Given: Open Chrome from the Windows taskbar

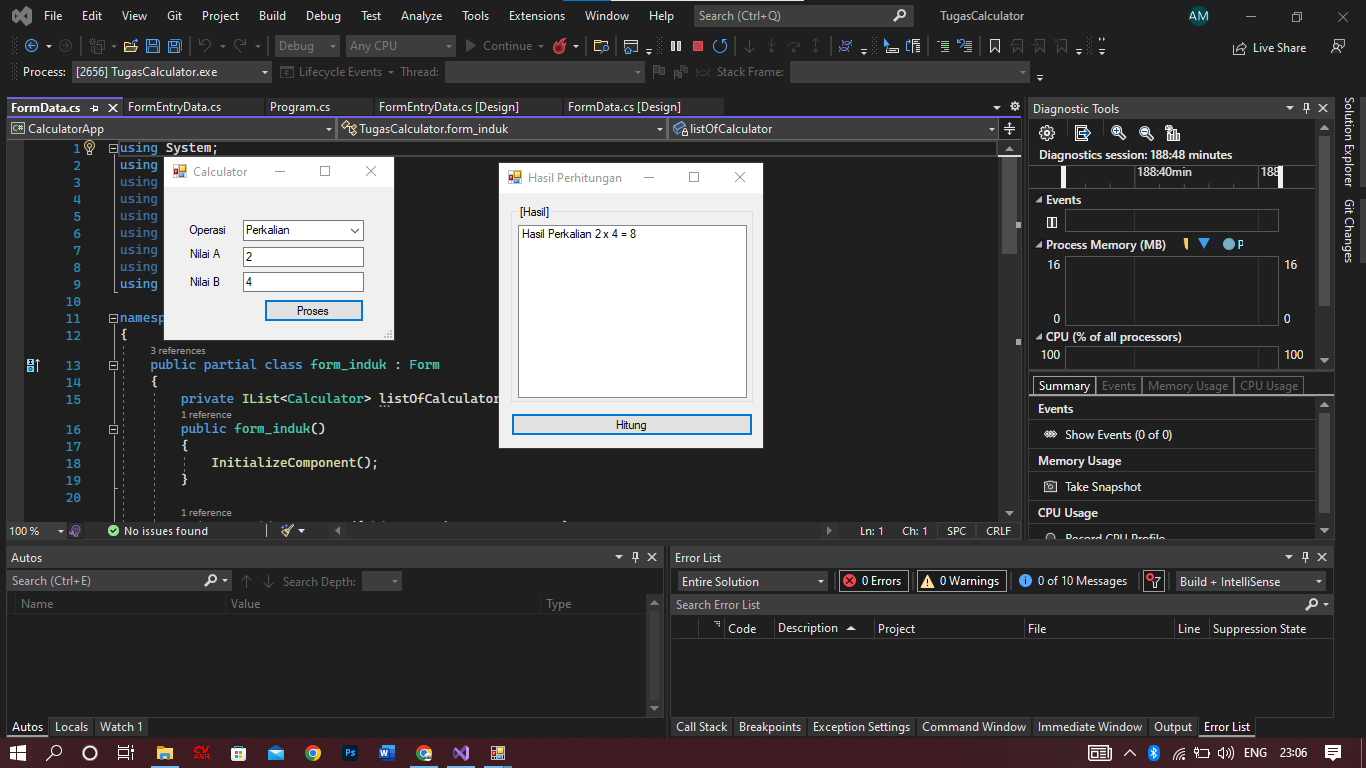Looking at the screenshot, I should click(x=313, y=753).
